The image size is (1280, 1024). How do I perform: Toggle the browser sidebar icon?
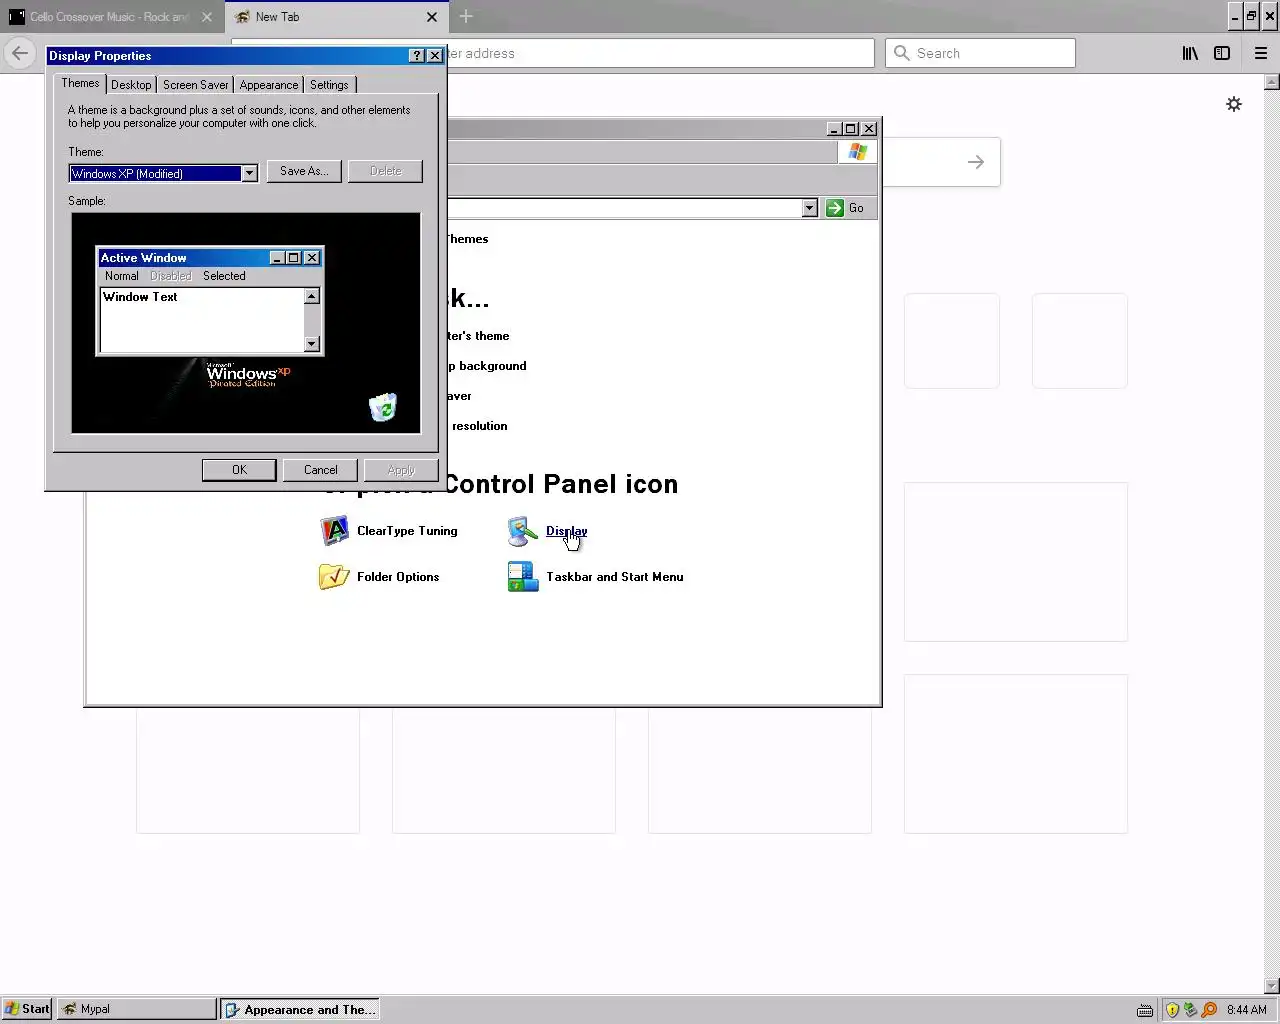(1222, 53)
